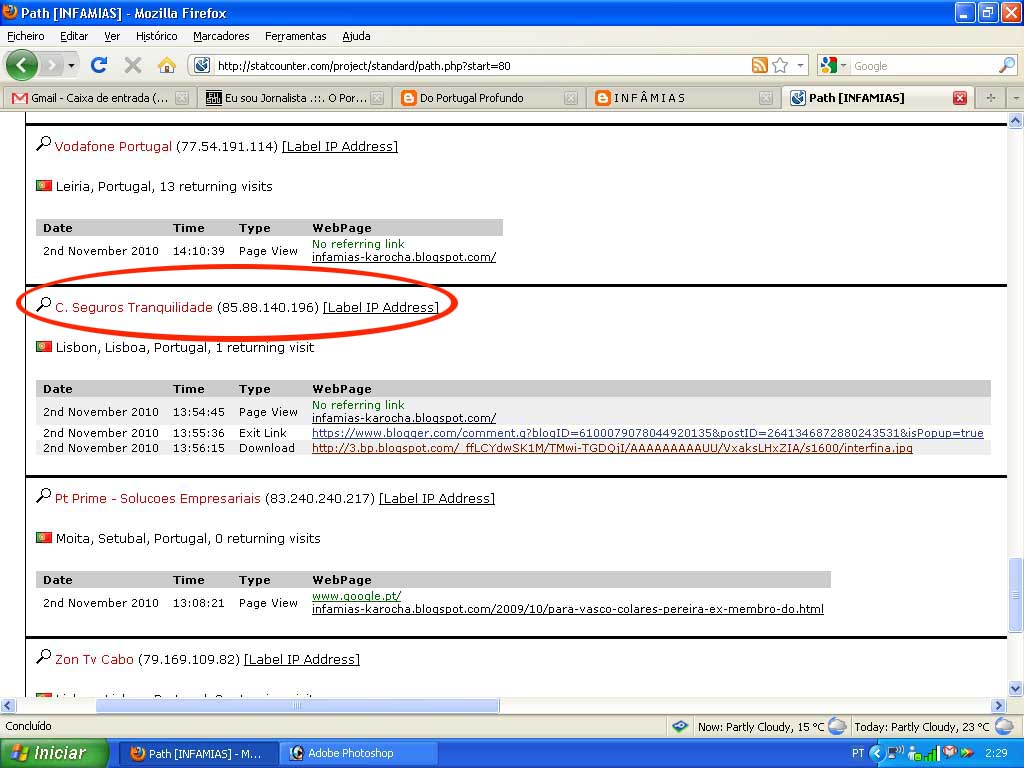
Task: Click the Now: Partly Cloudy weather status
Action: pyautogui.click(x=772, y=726)
